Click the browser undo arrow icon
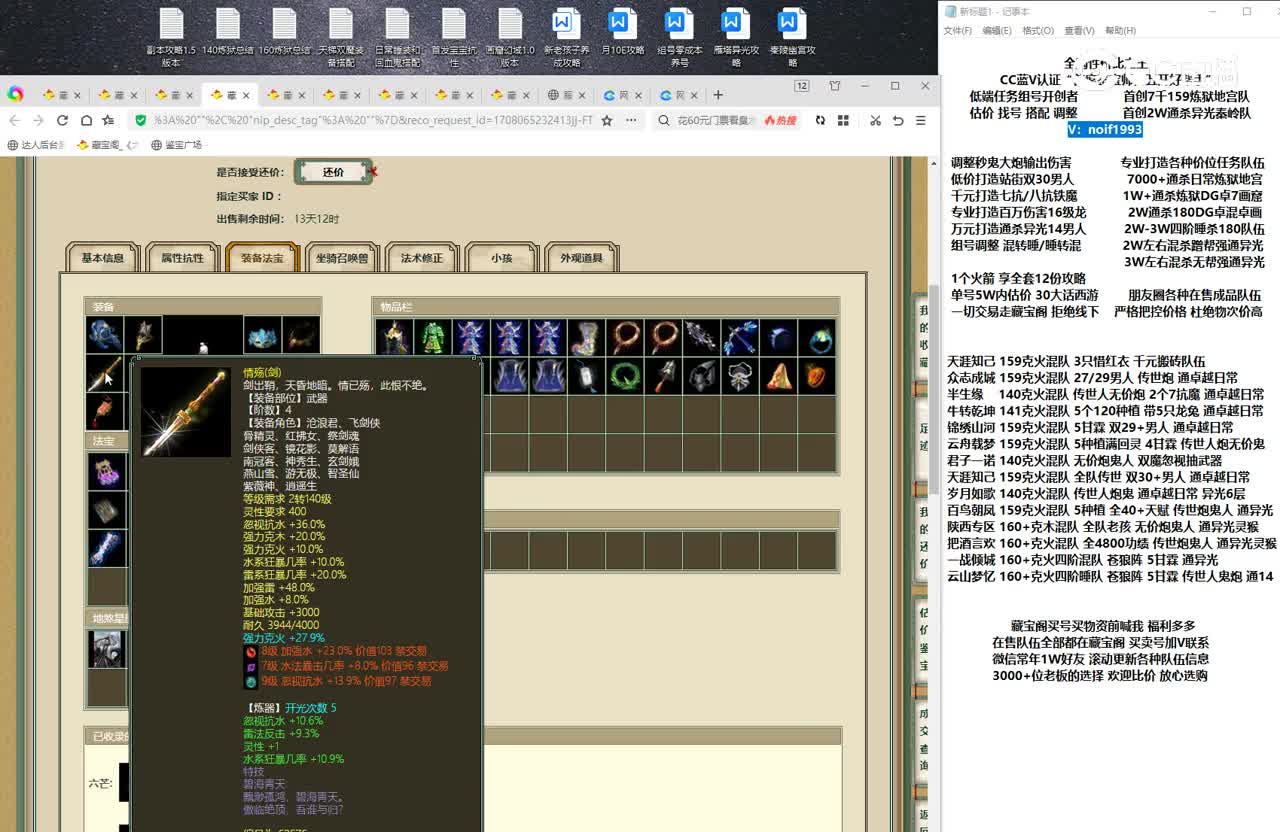This screenshot has height=832, width=1280. (x=898, y=120)
